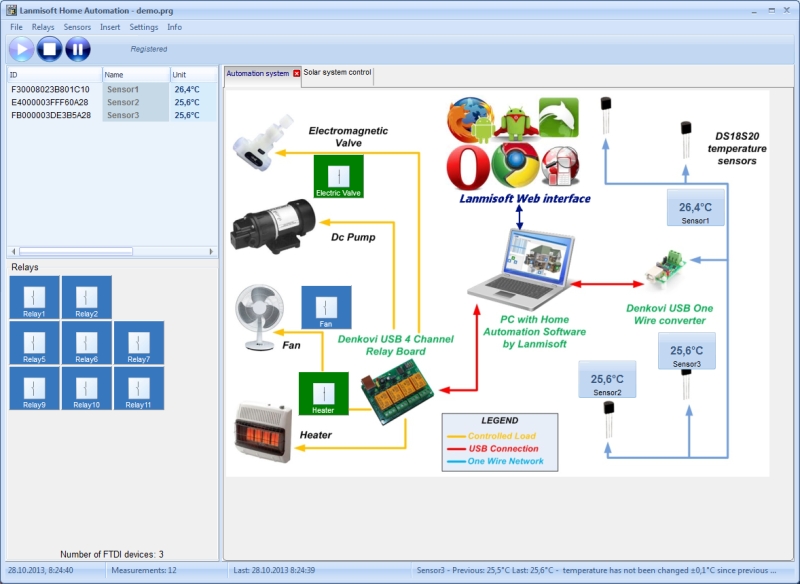The width and height of the screenshot is (800, 584).
Task: Toggle Relay2 in the Relays panel
Action: coord(86,297)
